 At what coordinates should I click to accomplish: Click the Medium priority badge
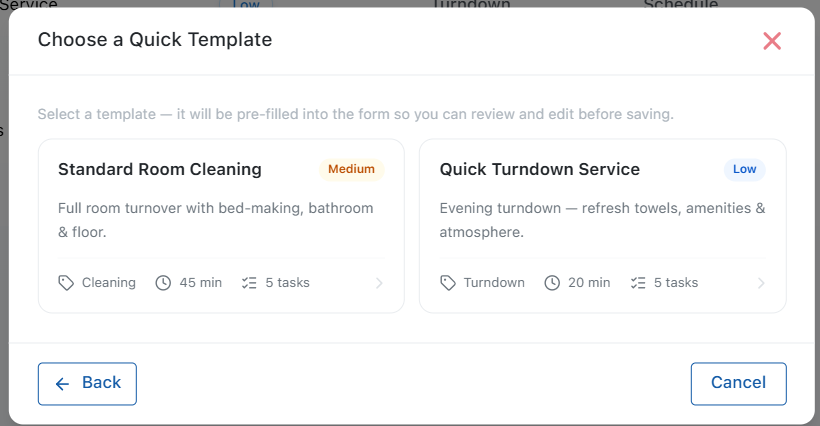(351, 169)
